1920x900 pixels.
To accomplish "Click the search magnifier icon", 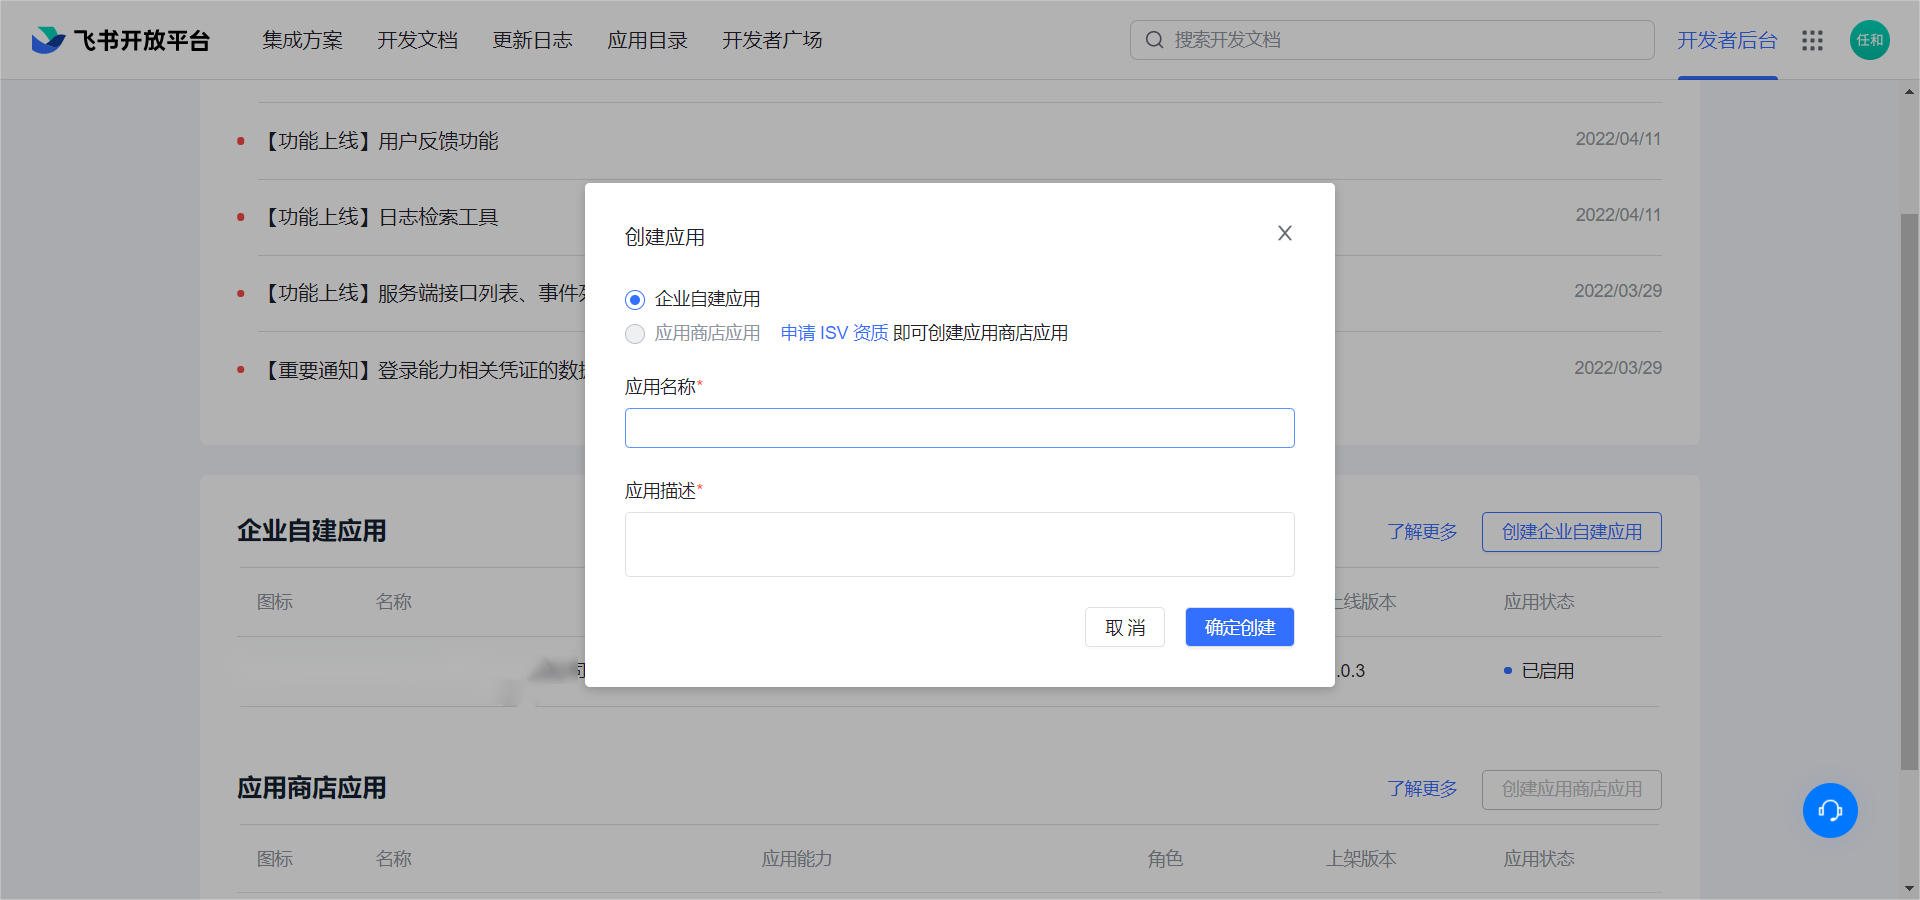I will point(1154,39).
